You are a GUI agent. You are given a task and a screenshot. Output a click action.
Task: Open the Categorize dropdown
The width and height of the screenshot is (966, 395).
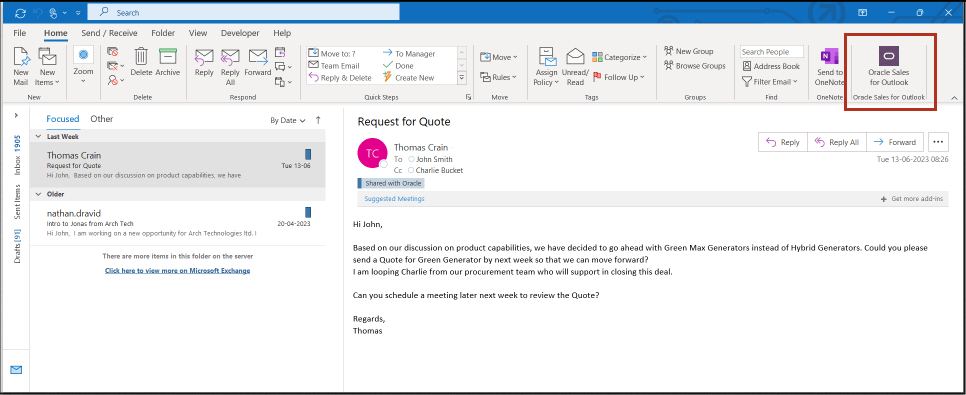[x=619, y=57]
